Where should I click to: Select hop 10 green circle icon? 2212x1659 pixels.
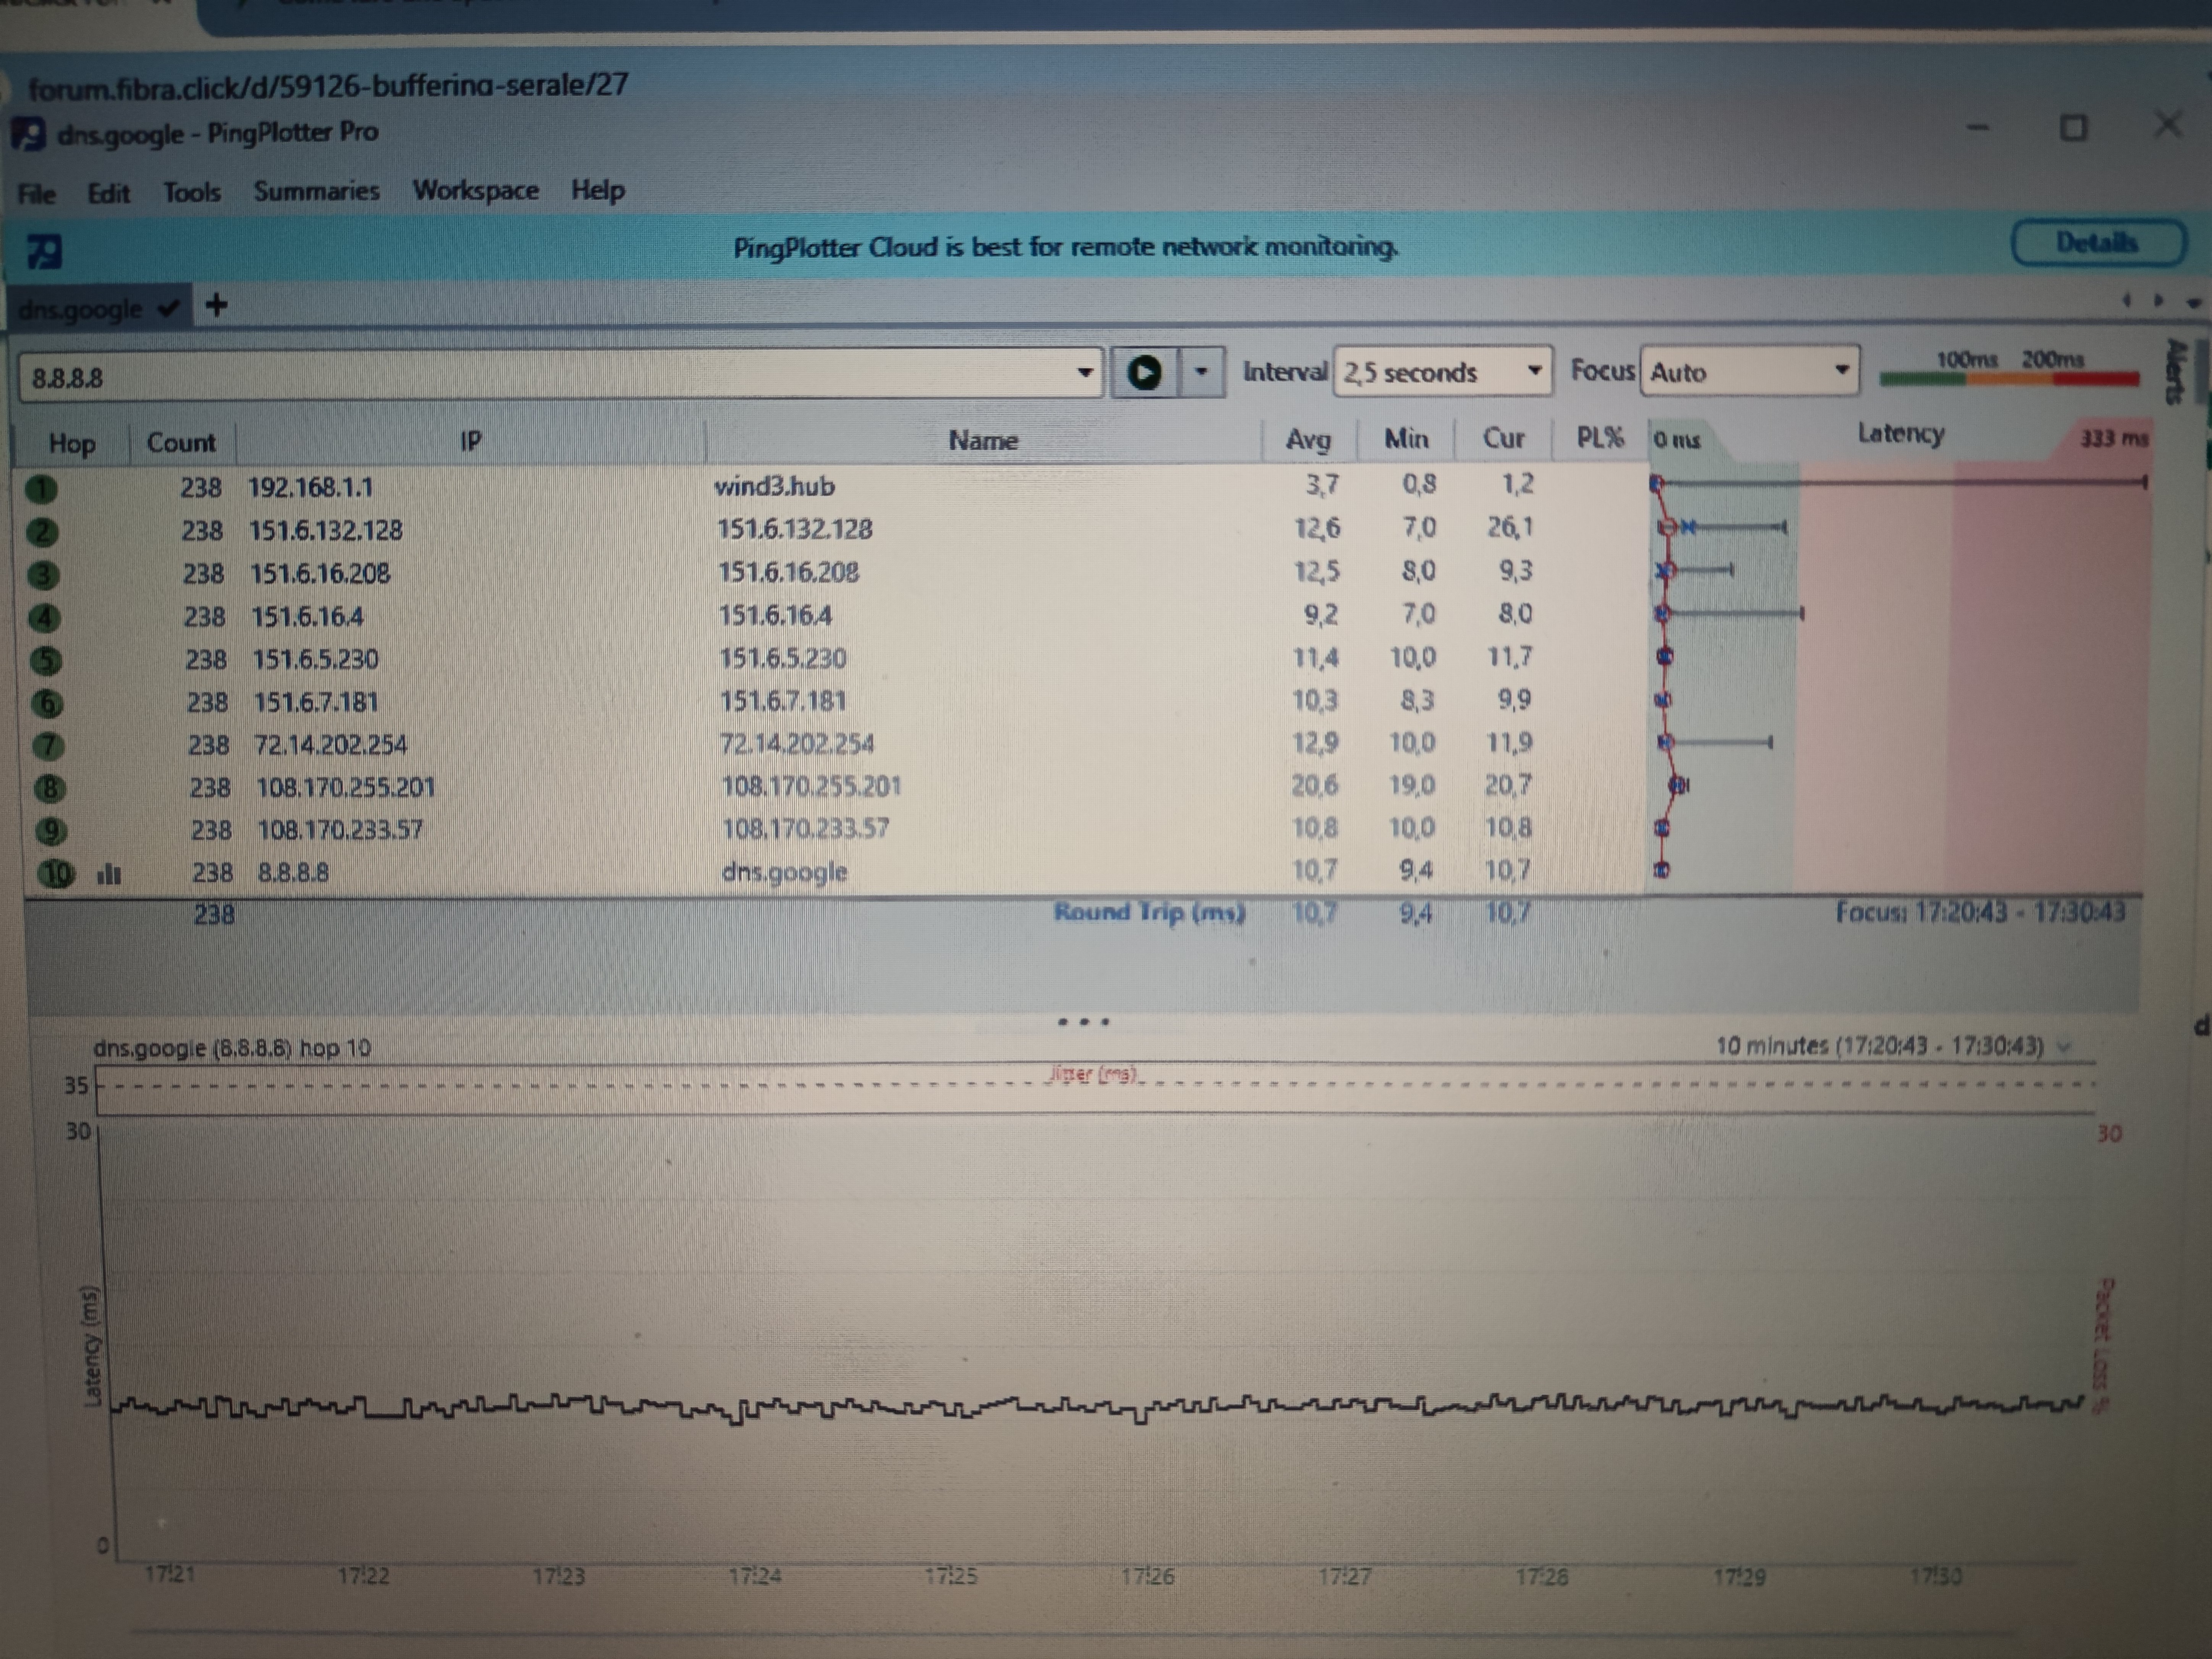click(x=56, y=874)
